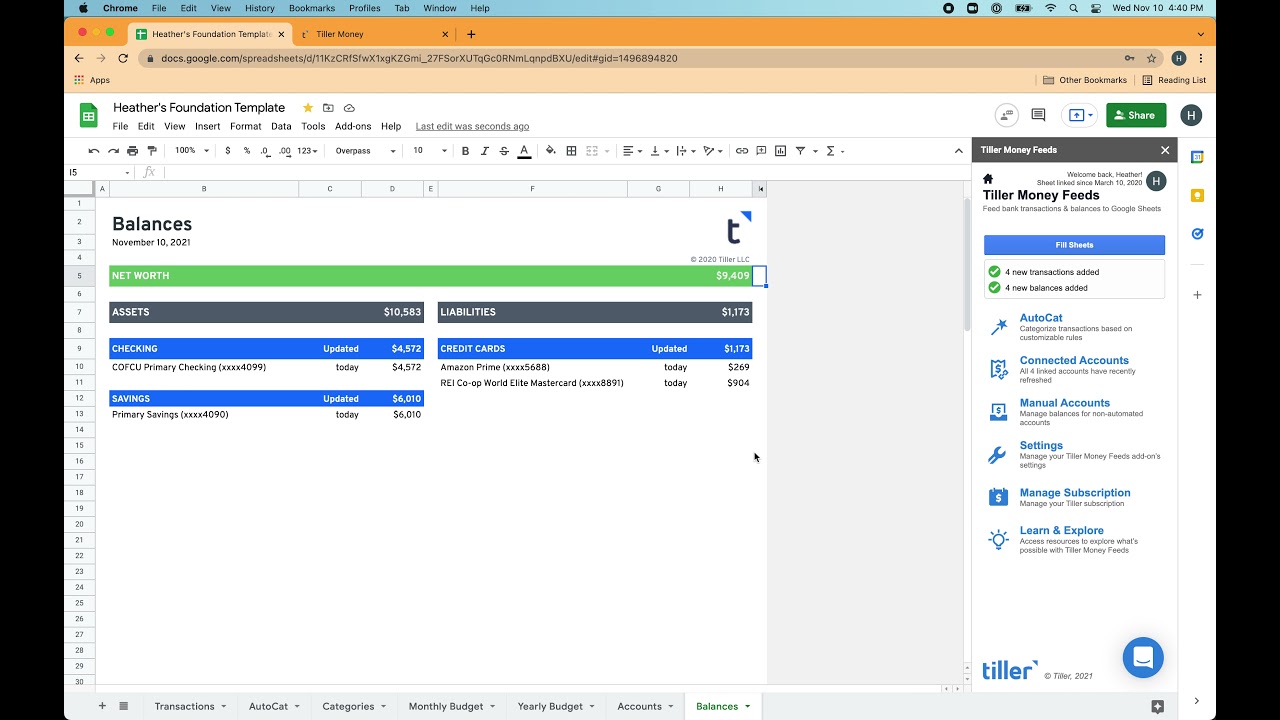Open the zoom level dropdown

point(192,151)
